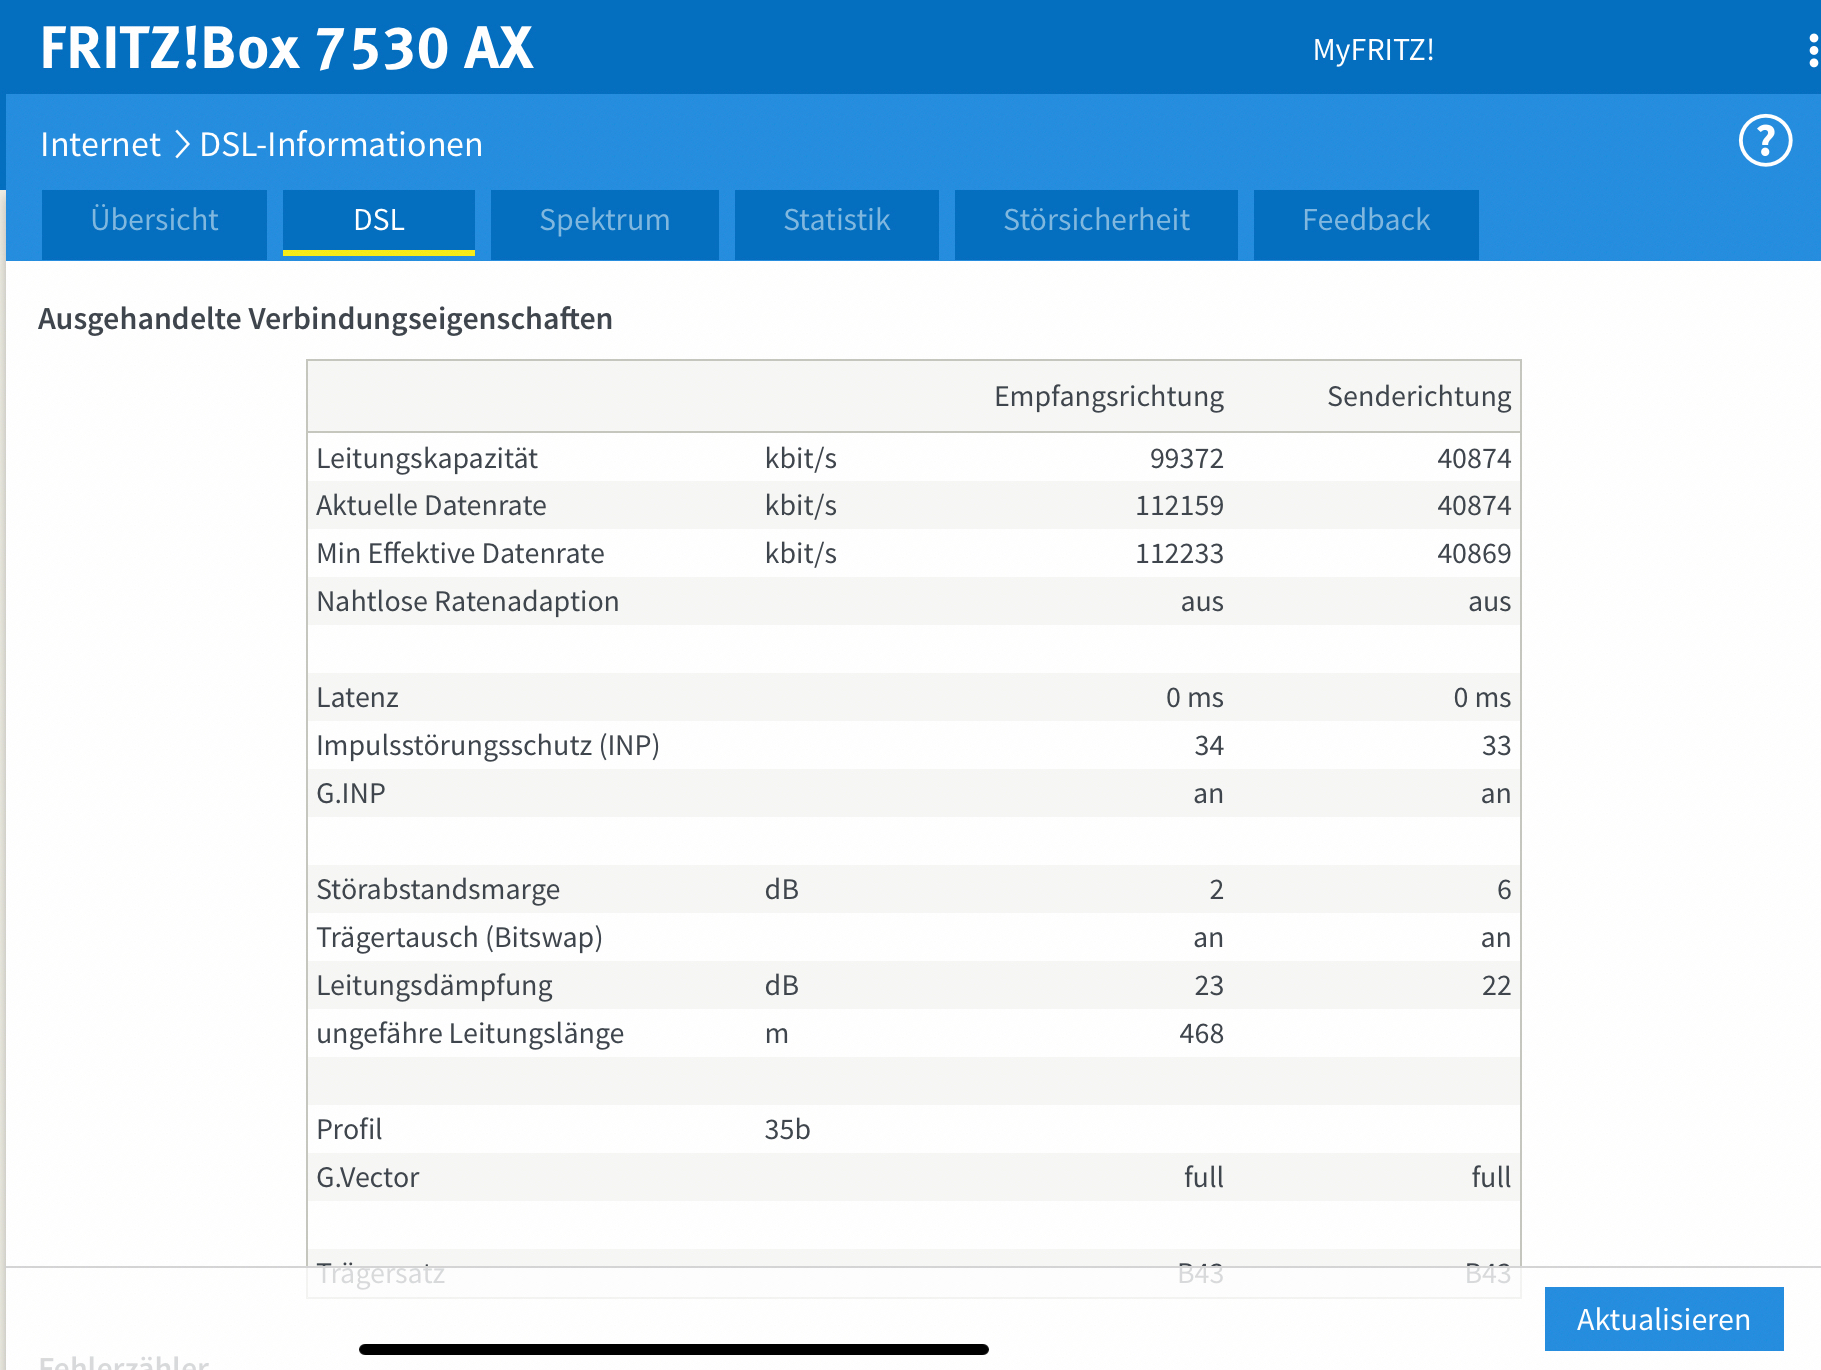This screenshot has height=1370, width=1821.
Task: Select the Empfangsrichtung column header
Action: [1109, 397]
